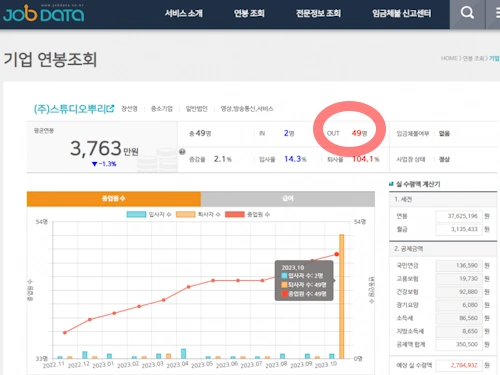Click the average salary 3,763 만원 value
This screenshot has height=375, width=500.
click(x=104, y=148)
